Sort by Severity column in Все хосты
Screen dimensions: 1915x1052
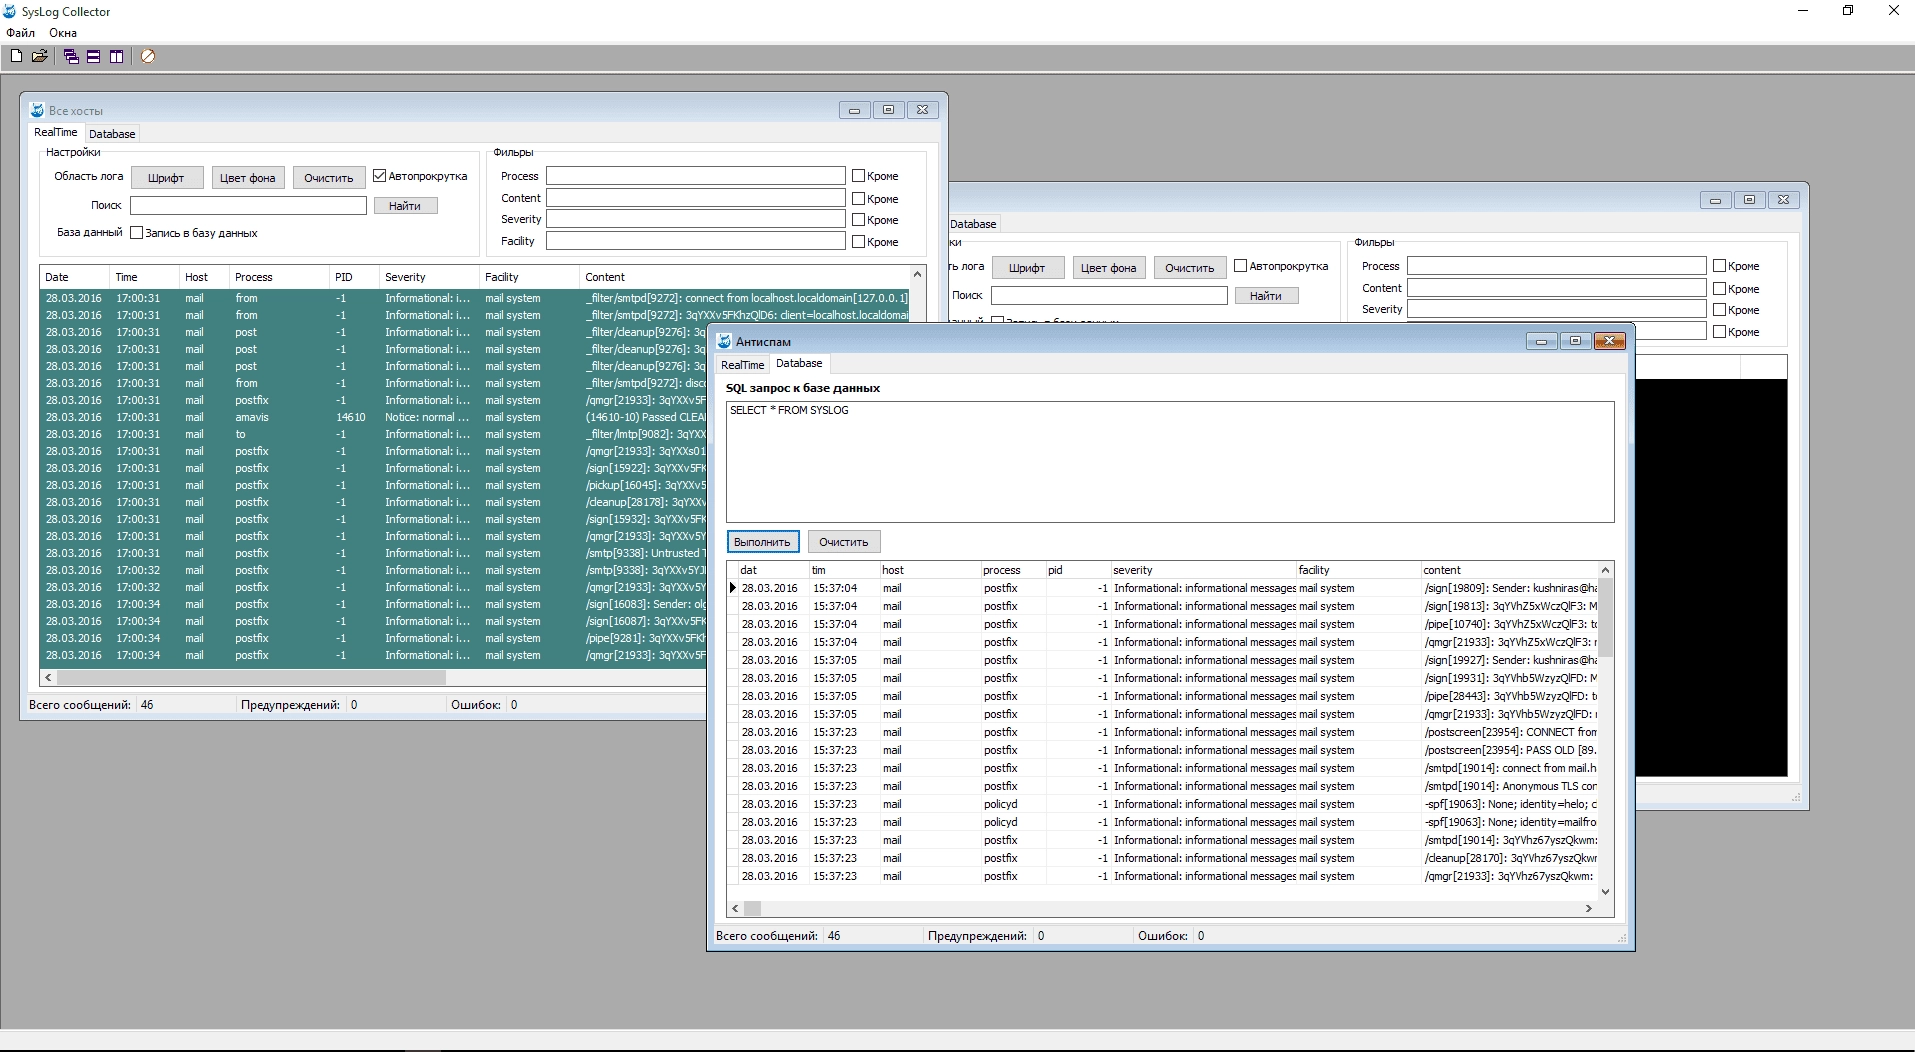[430, 277]
